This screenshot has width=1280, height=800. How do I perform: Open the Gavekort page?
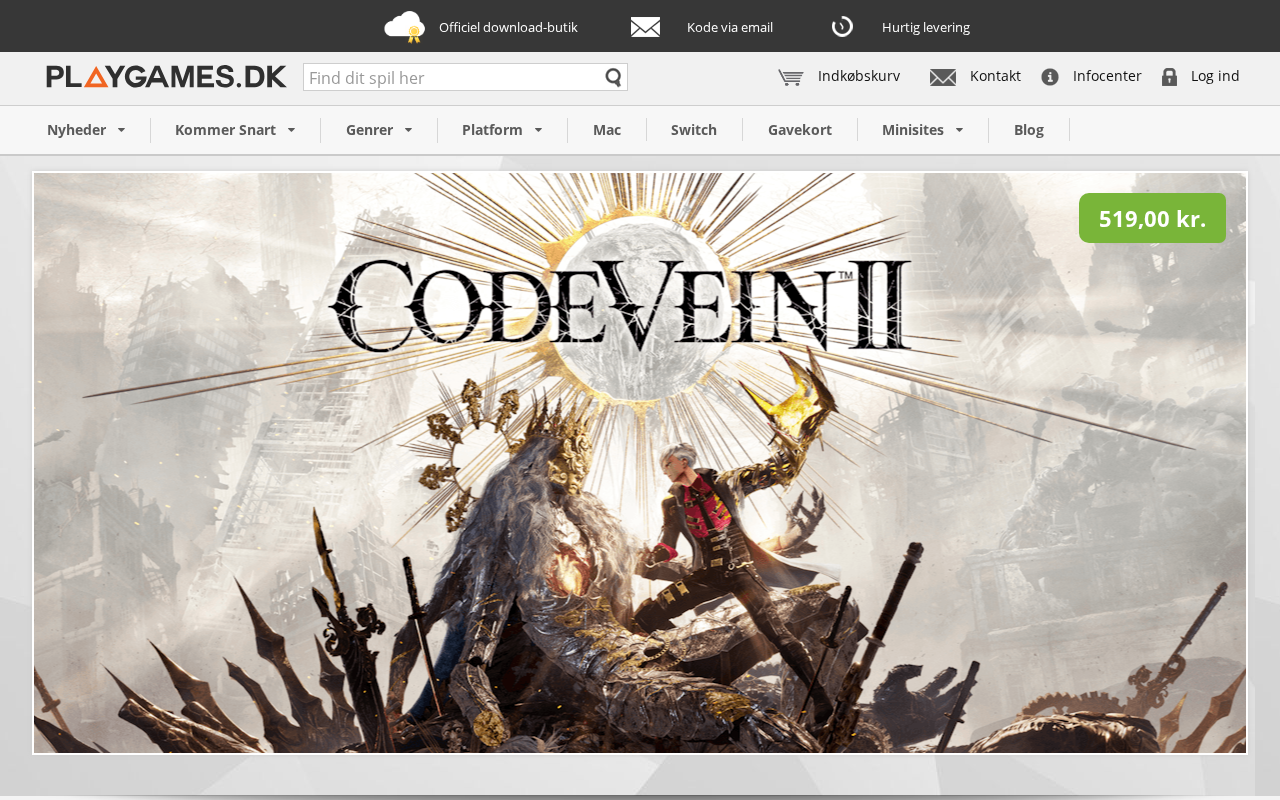point(800,130)
